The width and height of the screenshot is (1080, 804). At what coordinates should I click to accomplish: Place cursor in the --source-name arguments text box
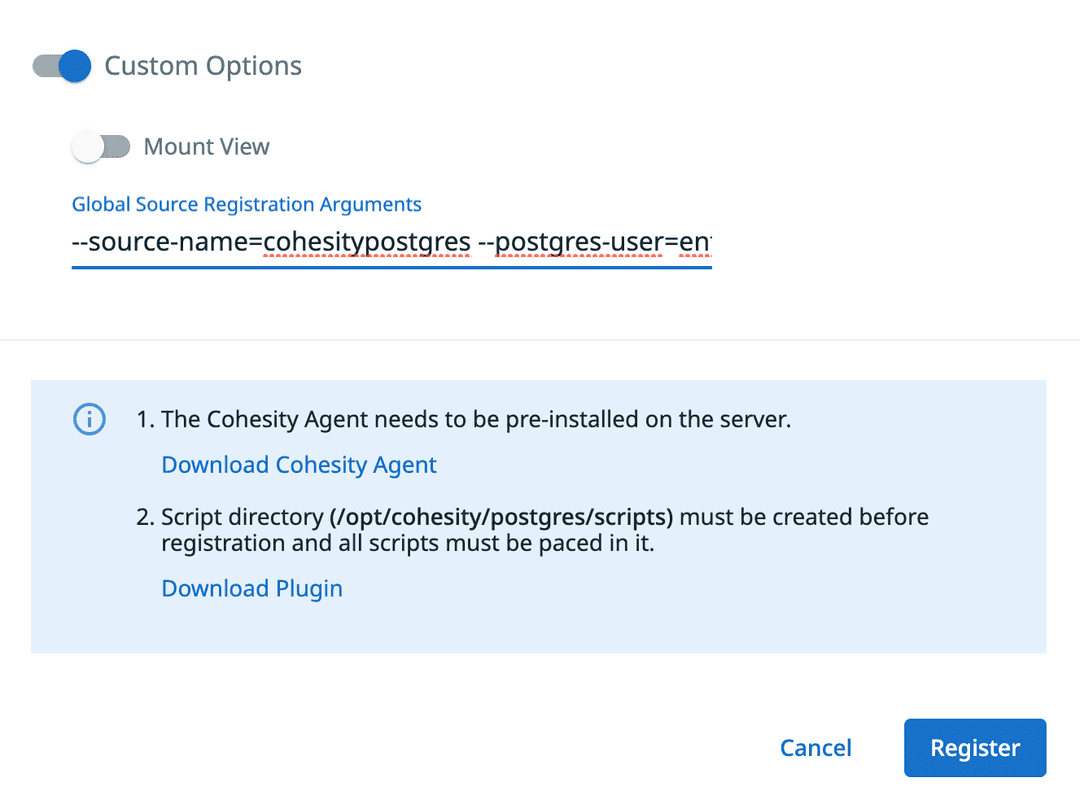pyautogui.click(x=390, y=242)
